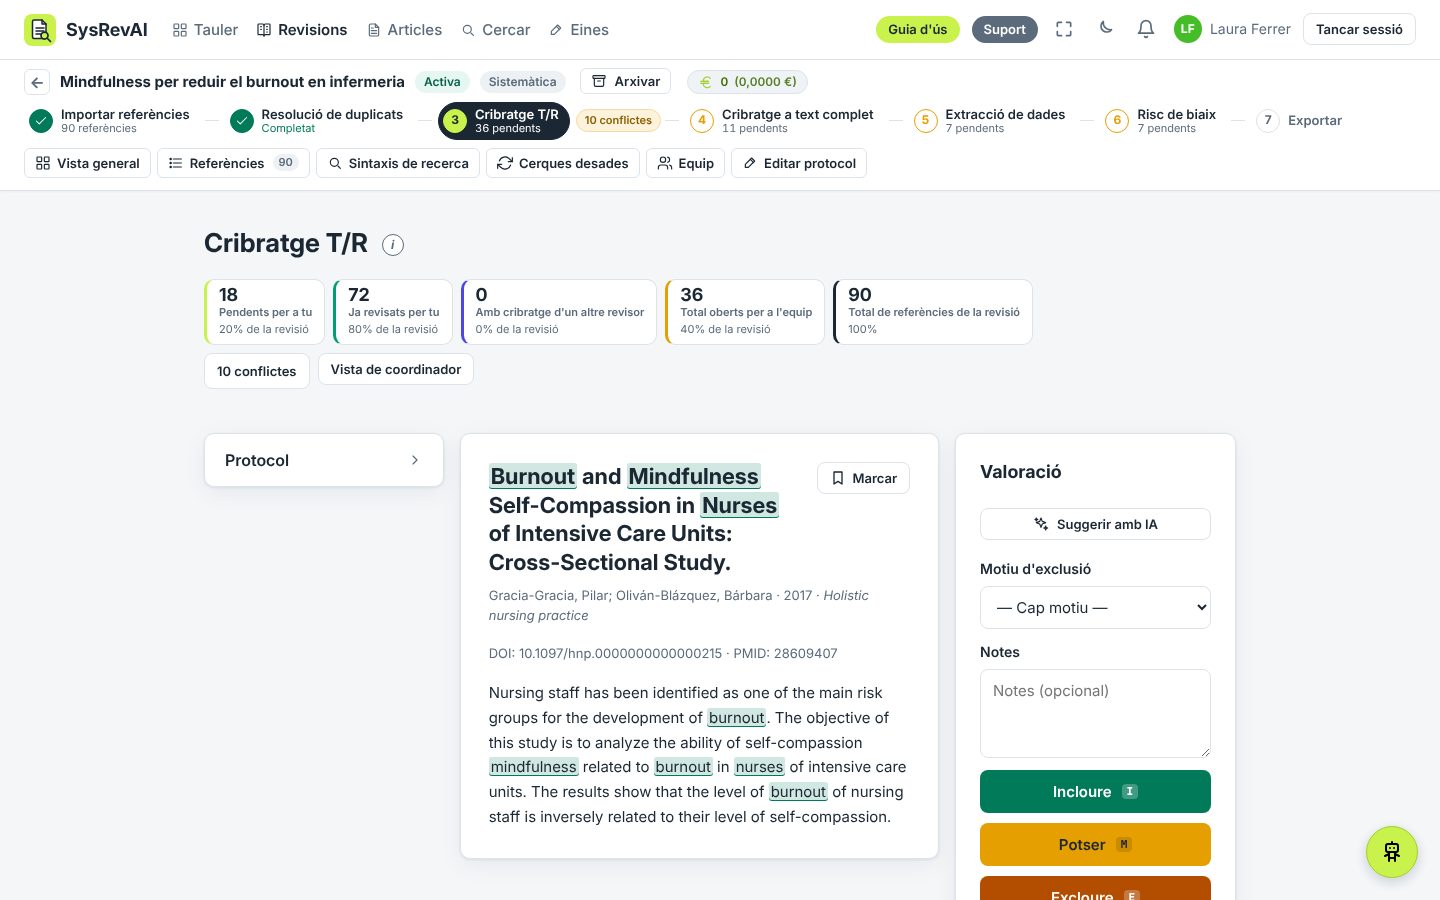The height and width of the screenshot is (900, 1440).
Task: Click the SysRevAI logo icon
Action: (x=40, y=30)
